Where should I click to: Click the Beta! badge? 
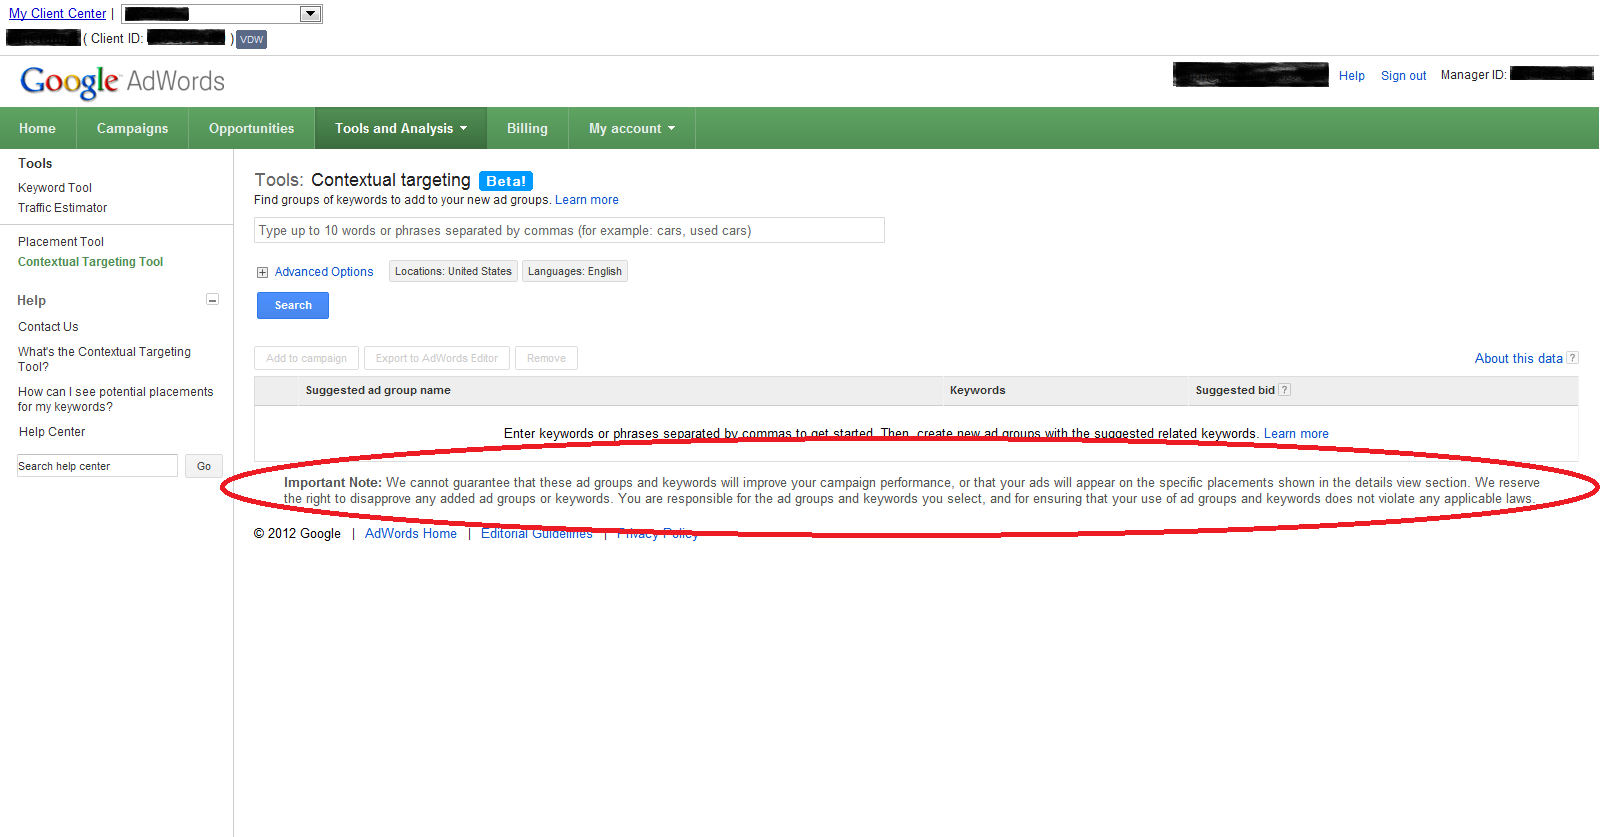point(506,181)
